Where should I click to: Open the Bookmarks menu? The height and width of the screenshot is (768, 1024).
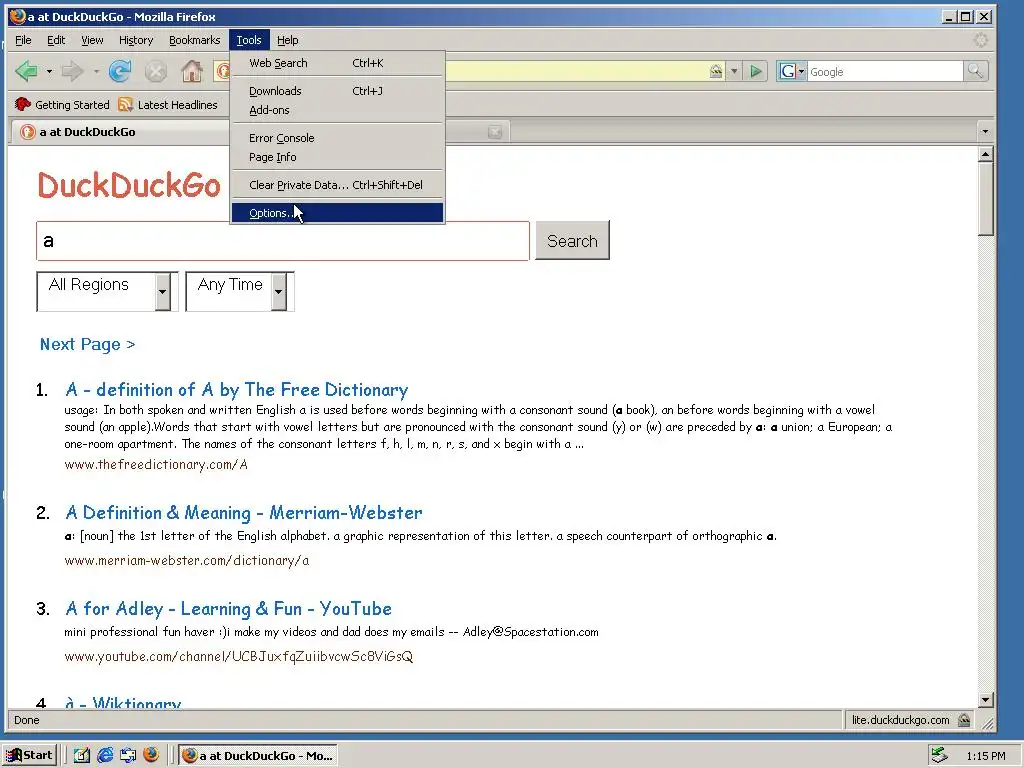pyautogui.click(x=195, y=40)
